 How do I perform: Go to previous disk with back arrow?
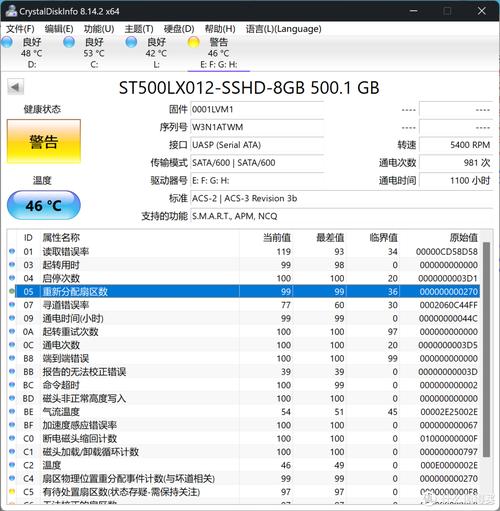point(15,87)
